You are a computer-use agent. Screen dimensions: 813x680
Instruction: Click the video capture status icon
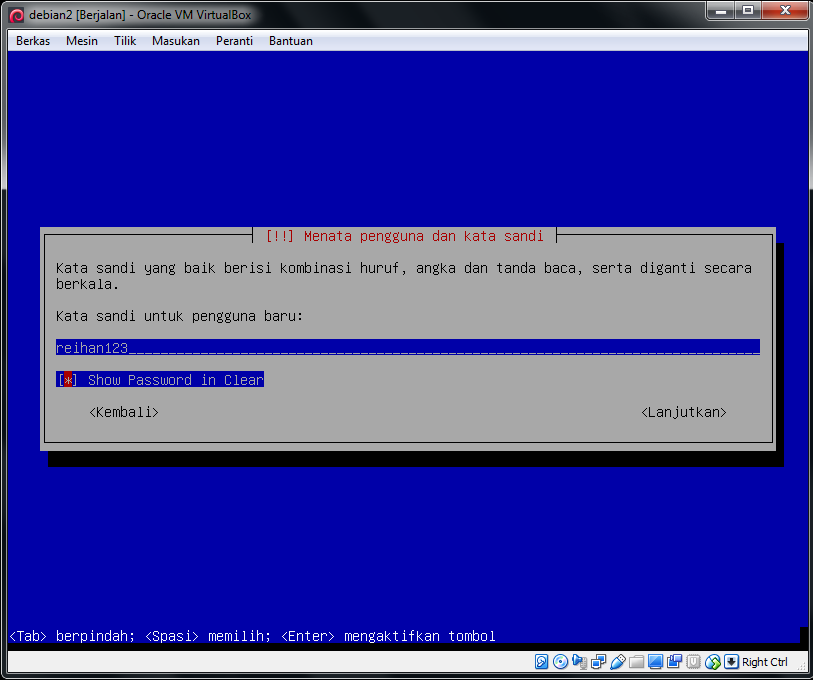675,662
